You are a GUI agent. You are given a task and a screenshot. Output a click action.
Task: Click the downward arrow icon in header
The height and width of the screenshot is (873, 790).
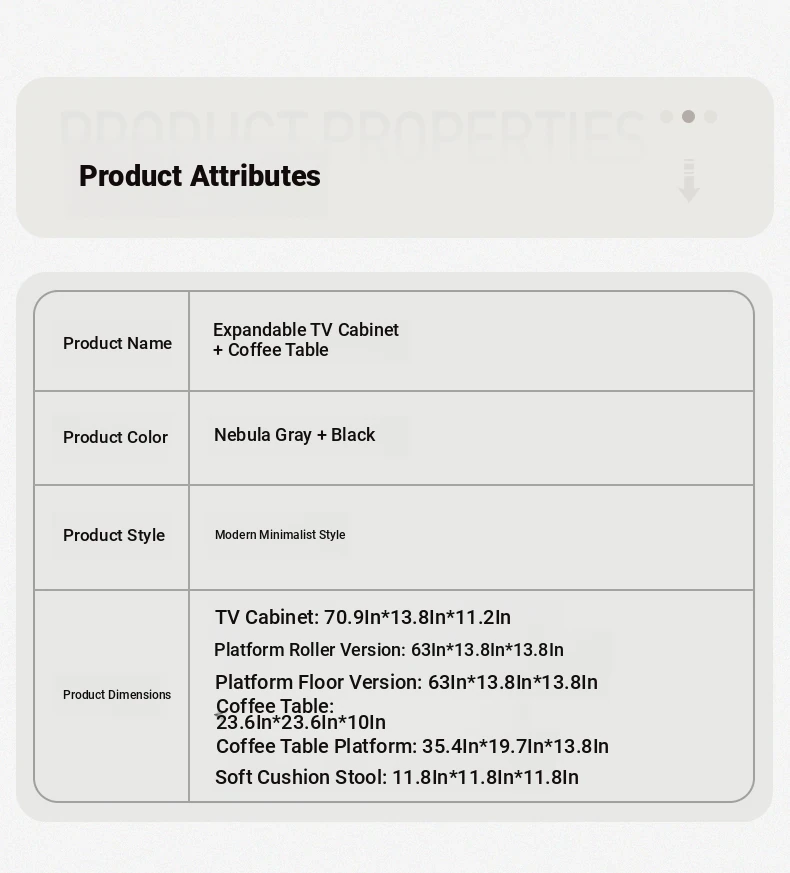pyautogui.click(x=689, y=181)
